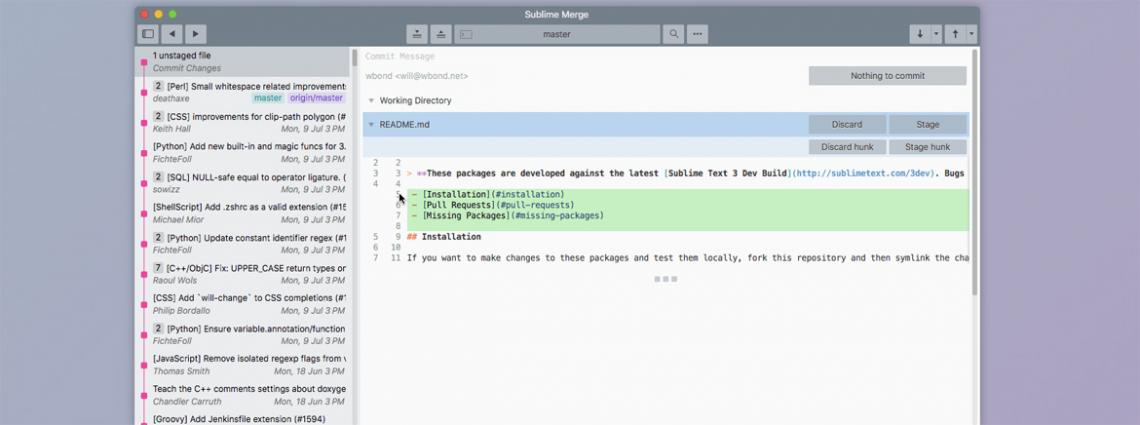Click the '7' badge on the [C++/ObjC] commit
The height and width of the screenshot is (425, 1140).
click(x=158, y=268)
